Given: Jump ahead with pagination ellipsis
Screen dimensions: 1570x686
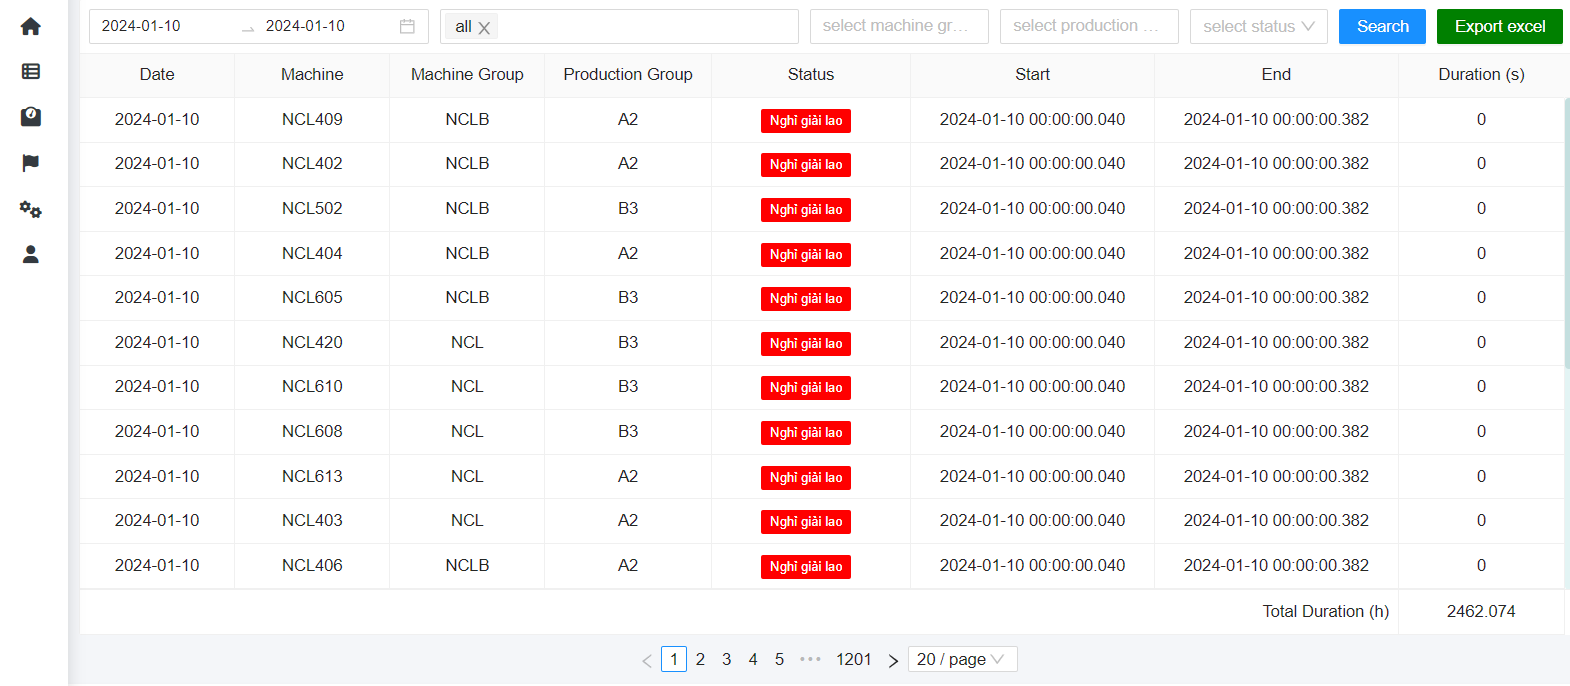Looking at the screenshot, I should coord(810,659).
